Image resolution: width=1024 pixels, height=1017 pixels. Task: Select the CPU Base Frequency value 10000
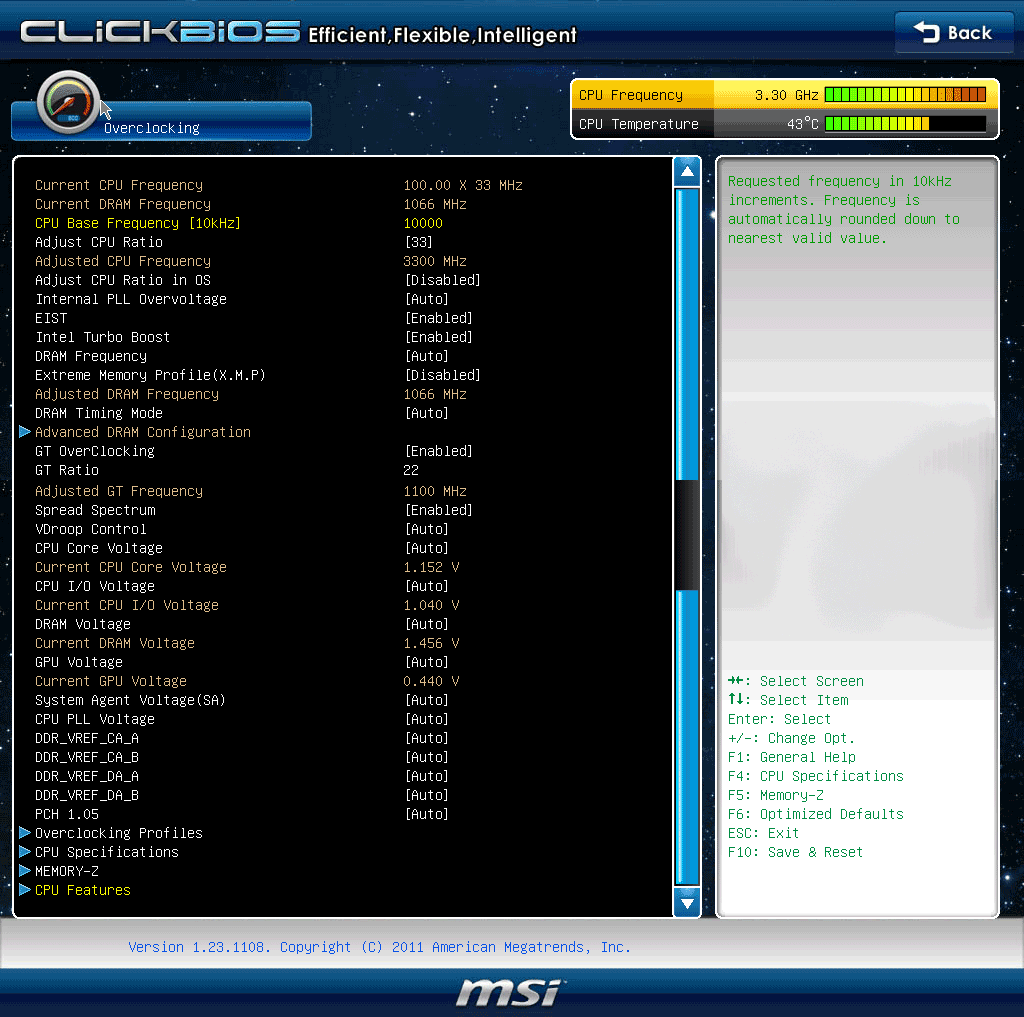423,223
